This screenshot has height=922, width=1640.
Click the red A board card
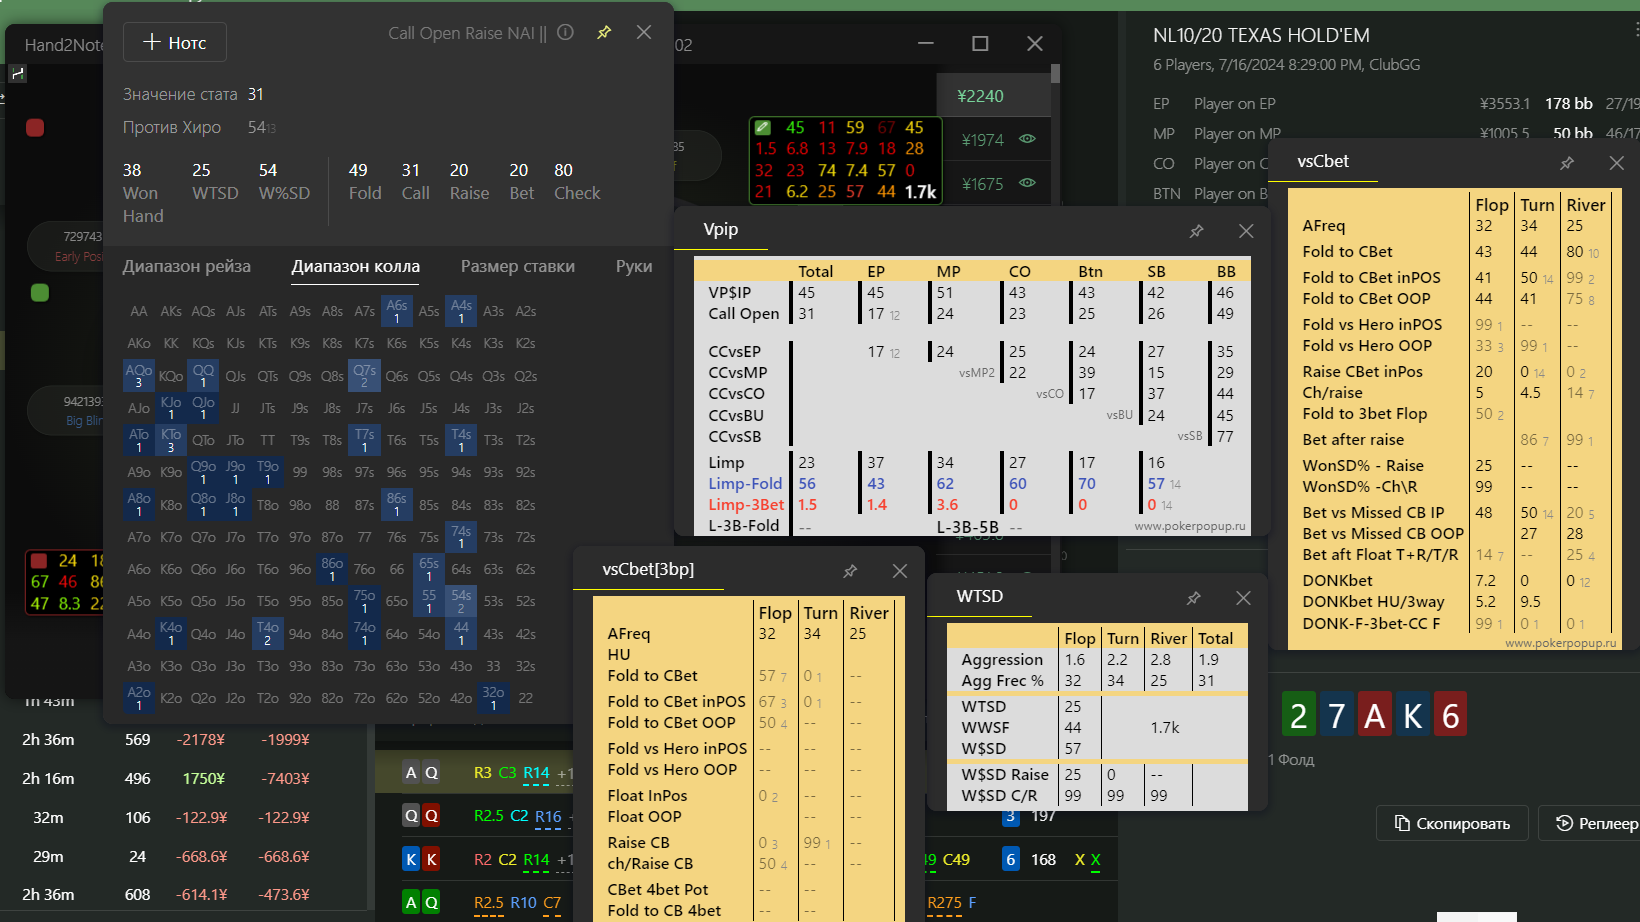(1374, 715)
